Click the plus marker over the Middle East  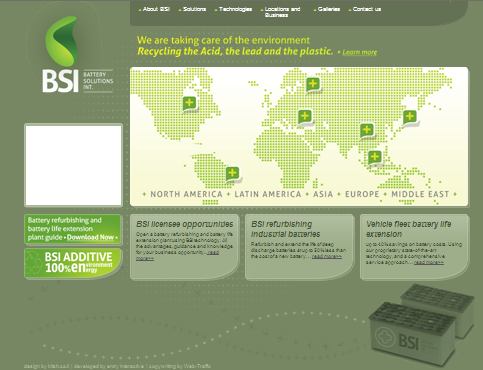[305, 116]
